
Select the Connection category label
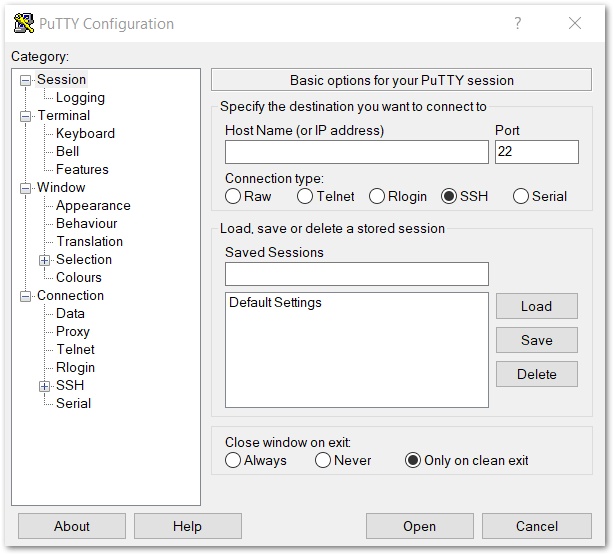click(x=70, y=296)
